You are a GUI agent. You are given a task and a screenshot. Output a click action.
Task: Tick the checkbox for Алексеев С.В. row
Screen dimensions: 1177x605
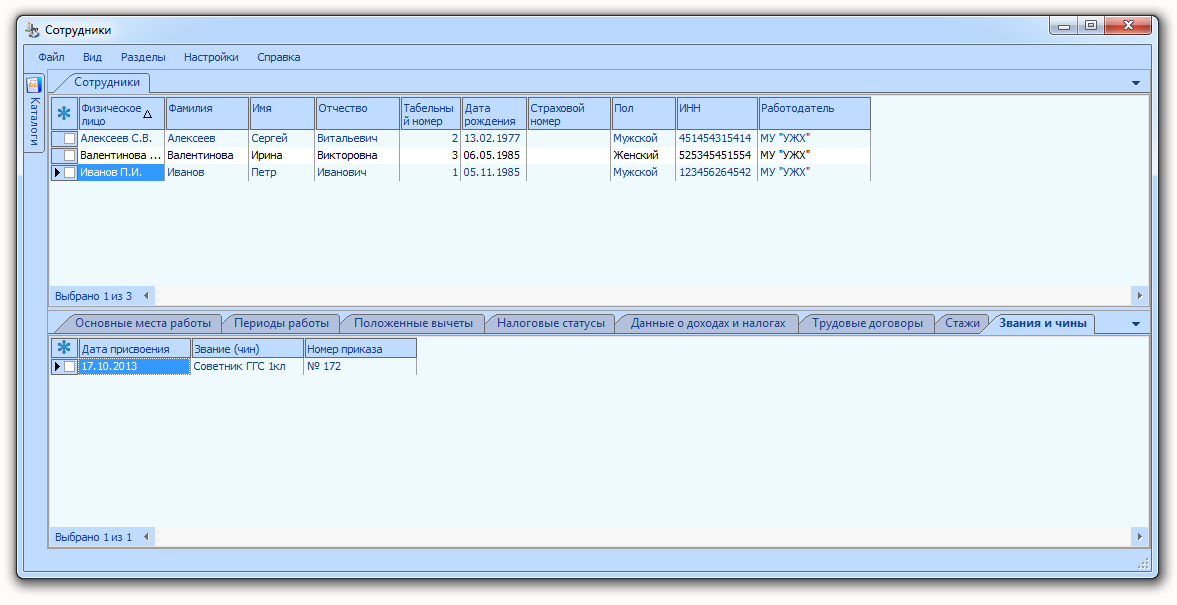coord(70,138)
